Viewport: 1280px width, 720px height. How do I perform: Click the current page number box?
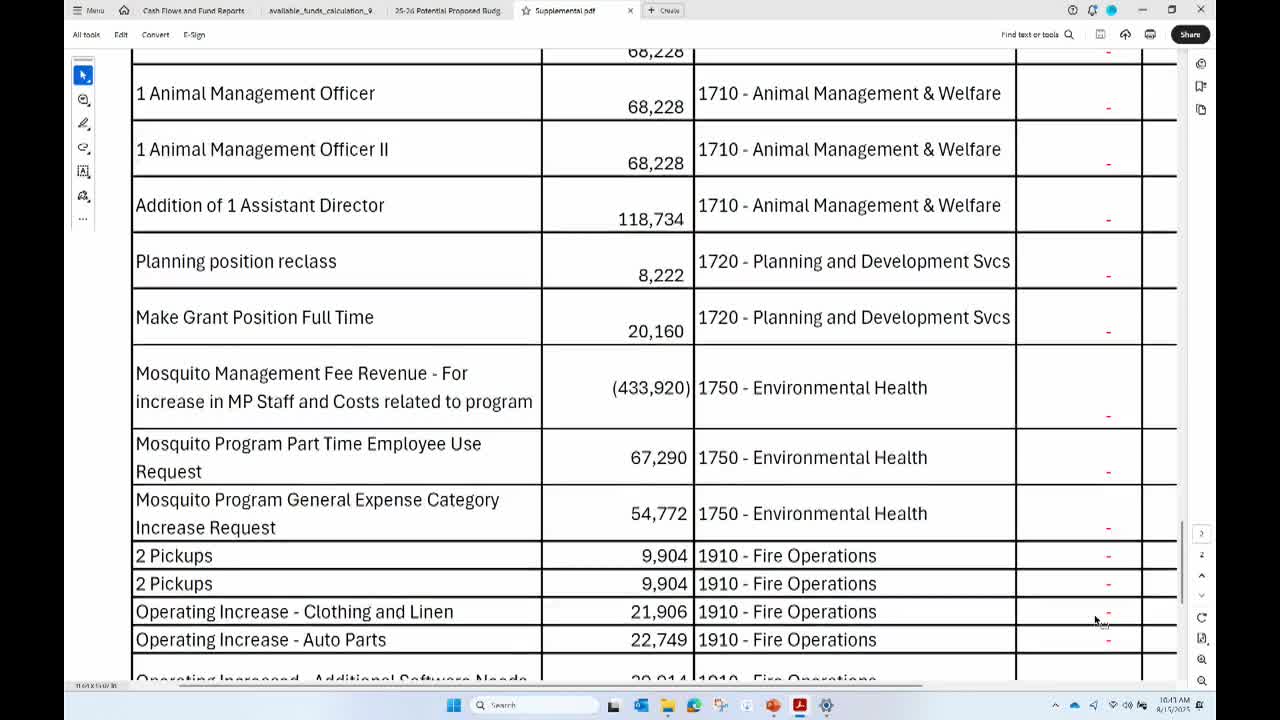pyautogui.click(x=1201, y=555)
